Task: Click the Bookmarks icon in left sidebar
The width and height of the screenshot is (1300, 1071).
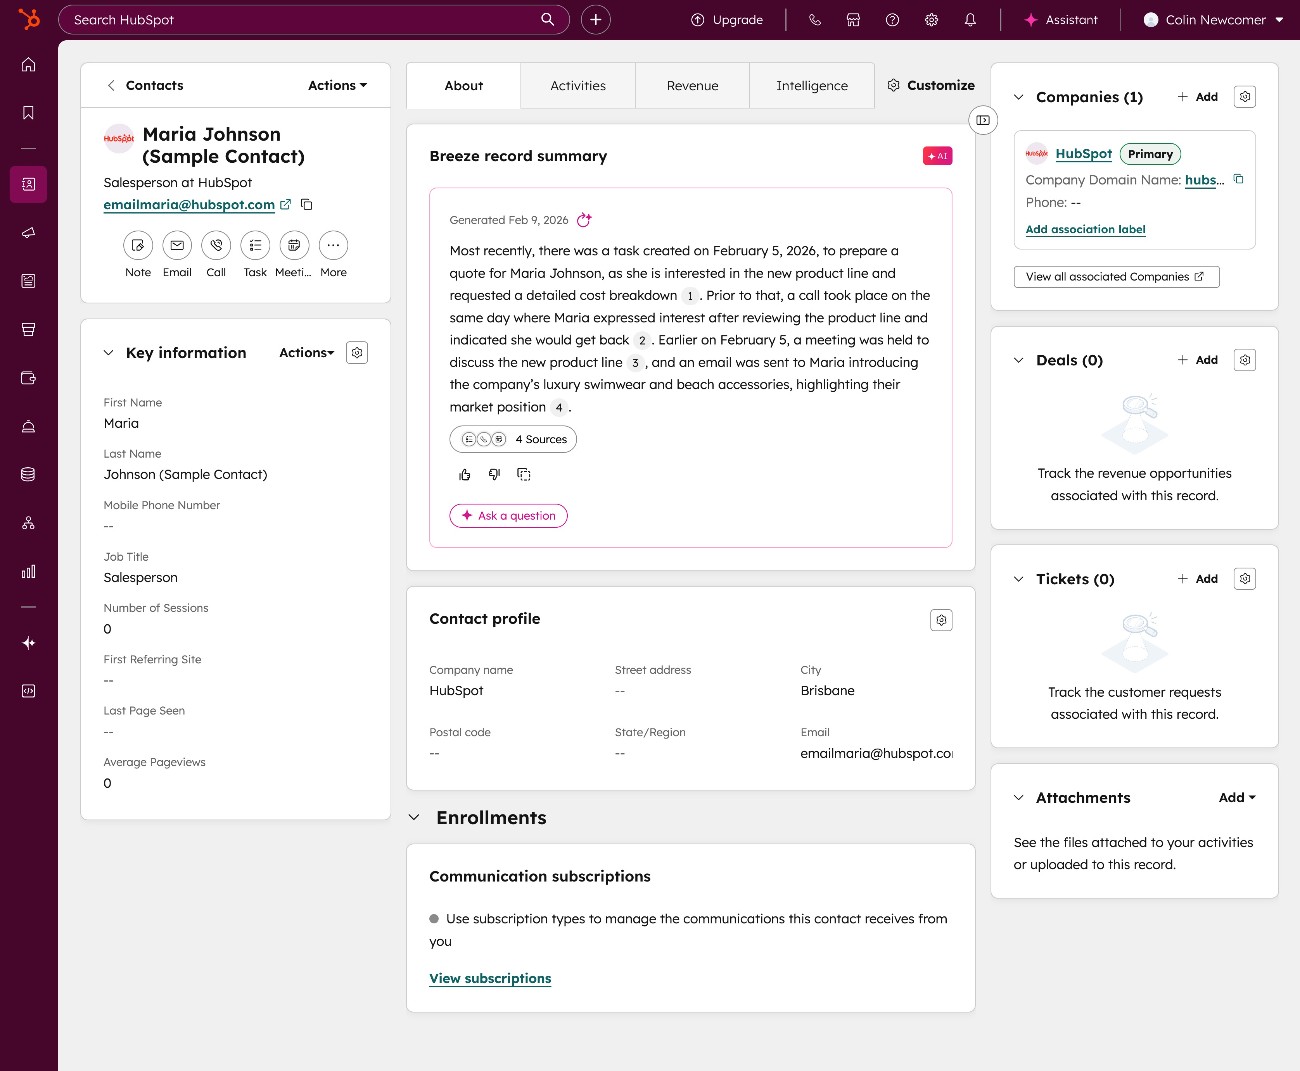Action: pyautogui.click(x=28, y=112)
